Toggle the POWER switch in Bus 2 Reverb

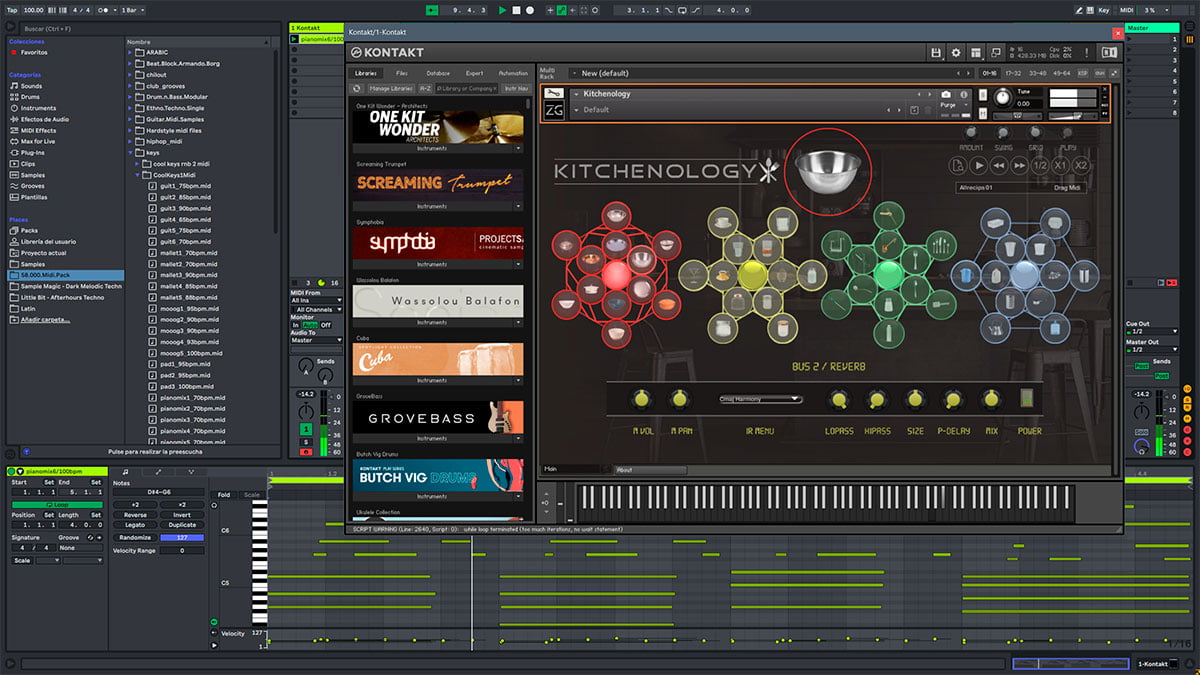click(x=1026, y=398)
